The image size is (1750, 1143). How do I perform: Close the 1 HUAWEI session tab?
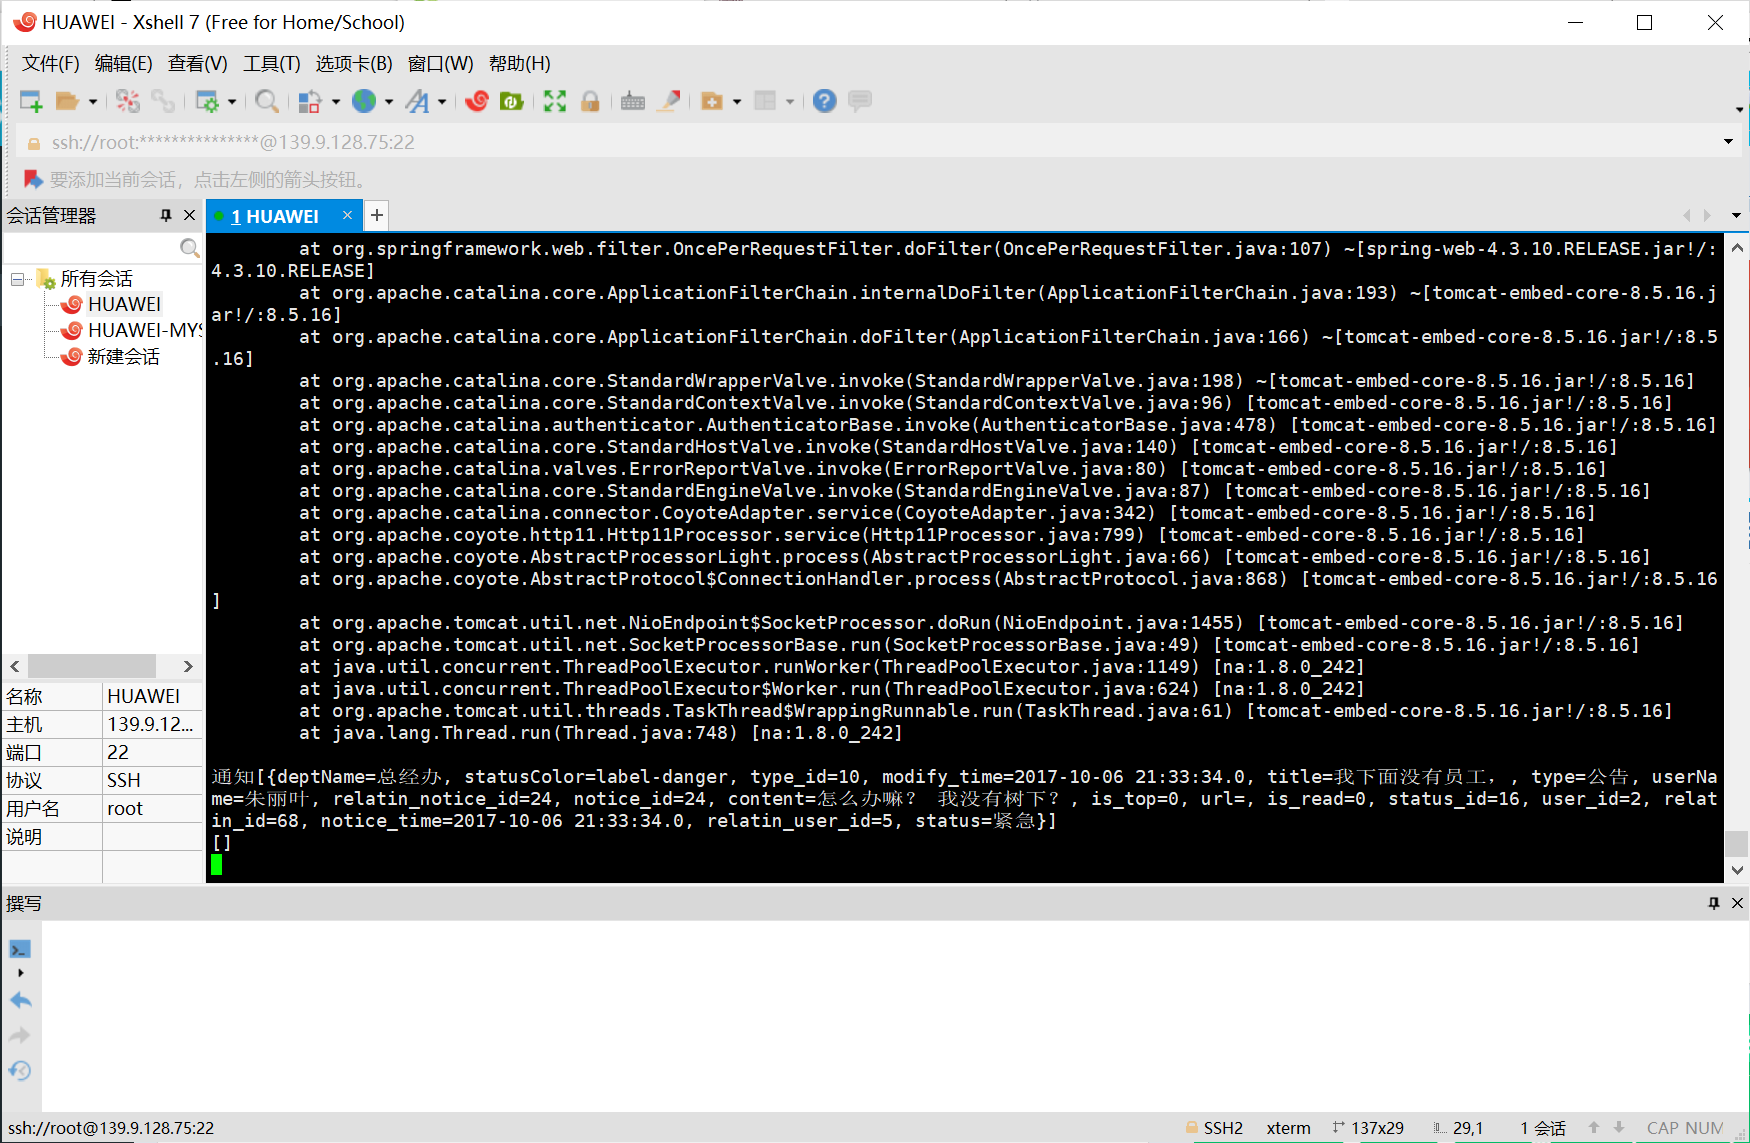(347, 215)
